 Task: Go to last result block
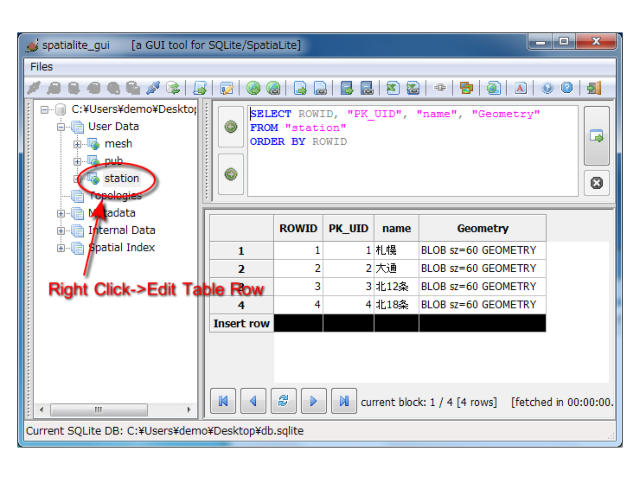(344, 401)
